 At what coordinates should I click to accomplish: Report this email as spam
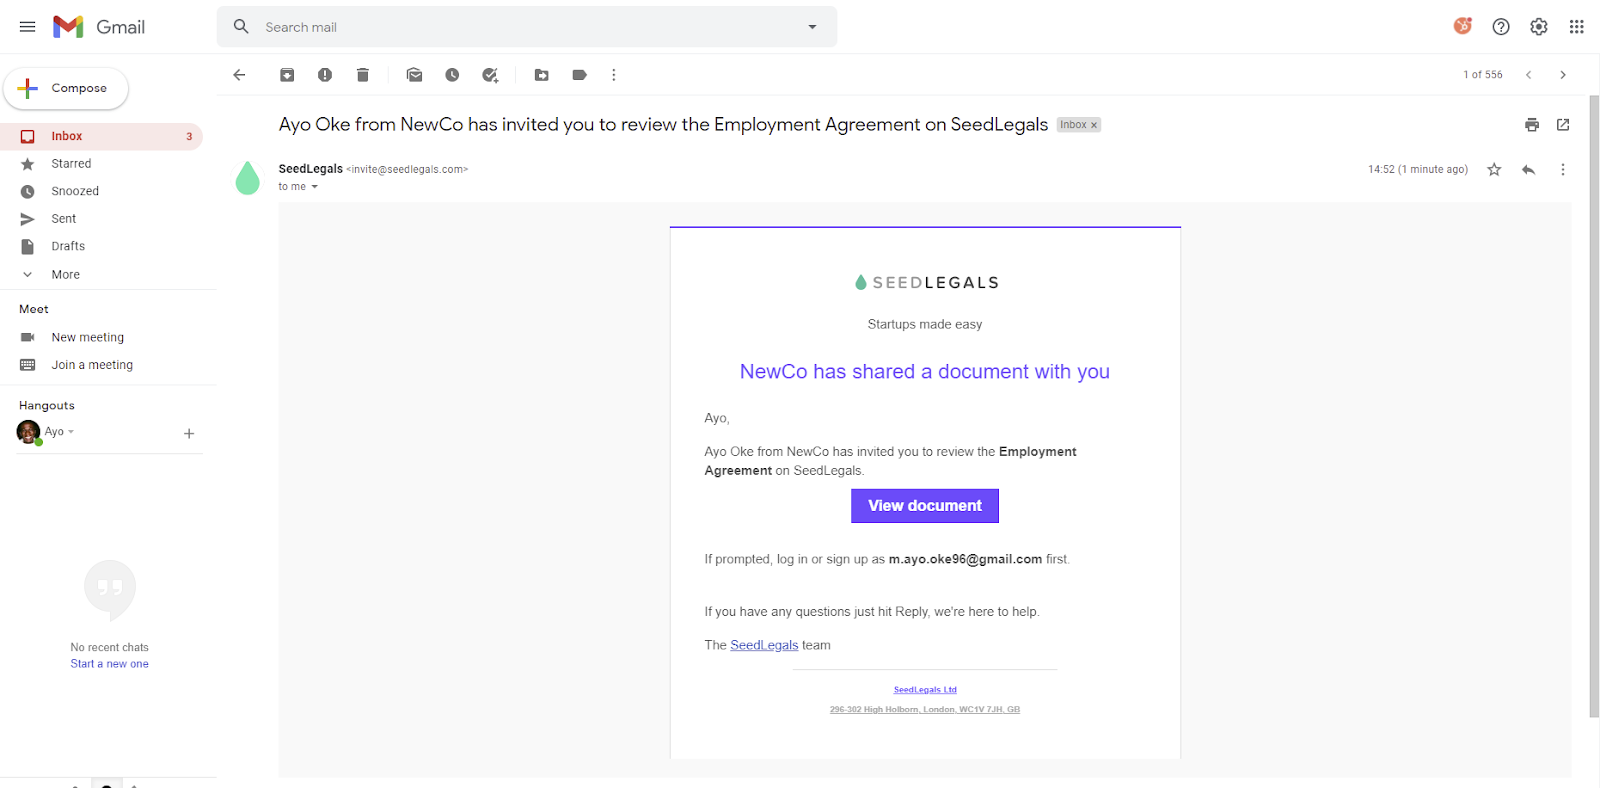point(325,75)
